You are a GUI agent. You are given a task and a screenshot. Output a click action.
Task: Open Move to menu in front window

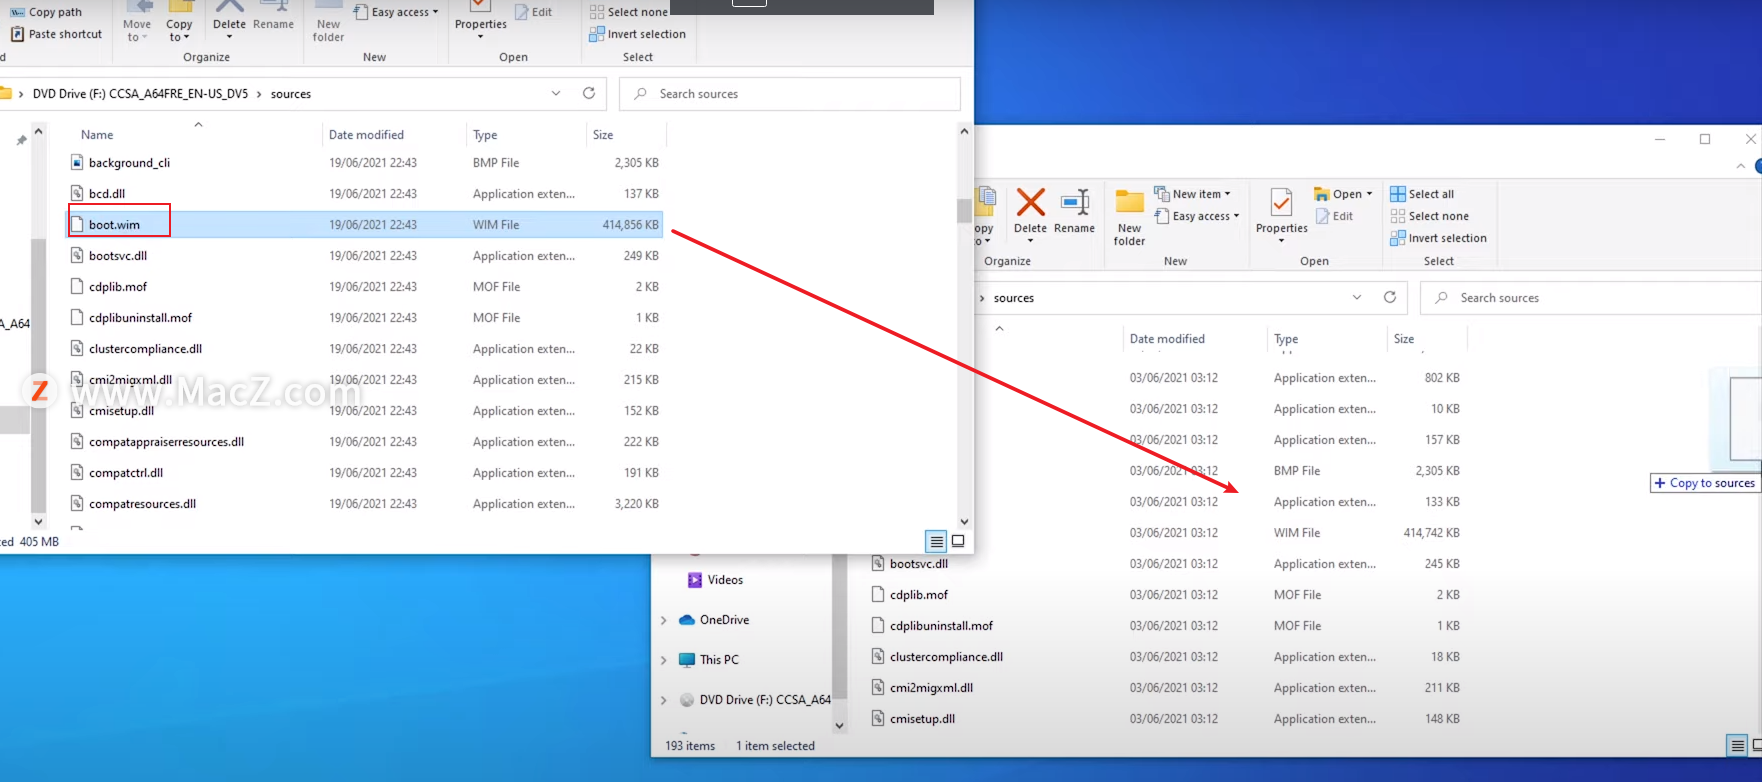pos(137,23)
